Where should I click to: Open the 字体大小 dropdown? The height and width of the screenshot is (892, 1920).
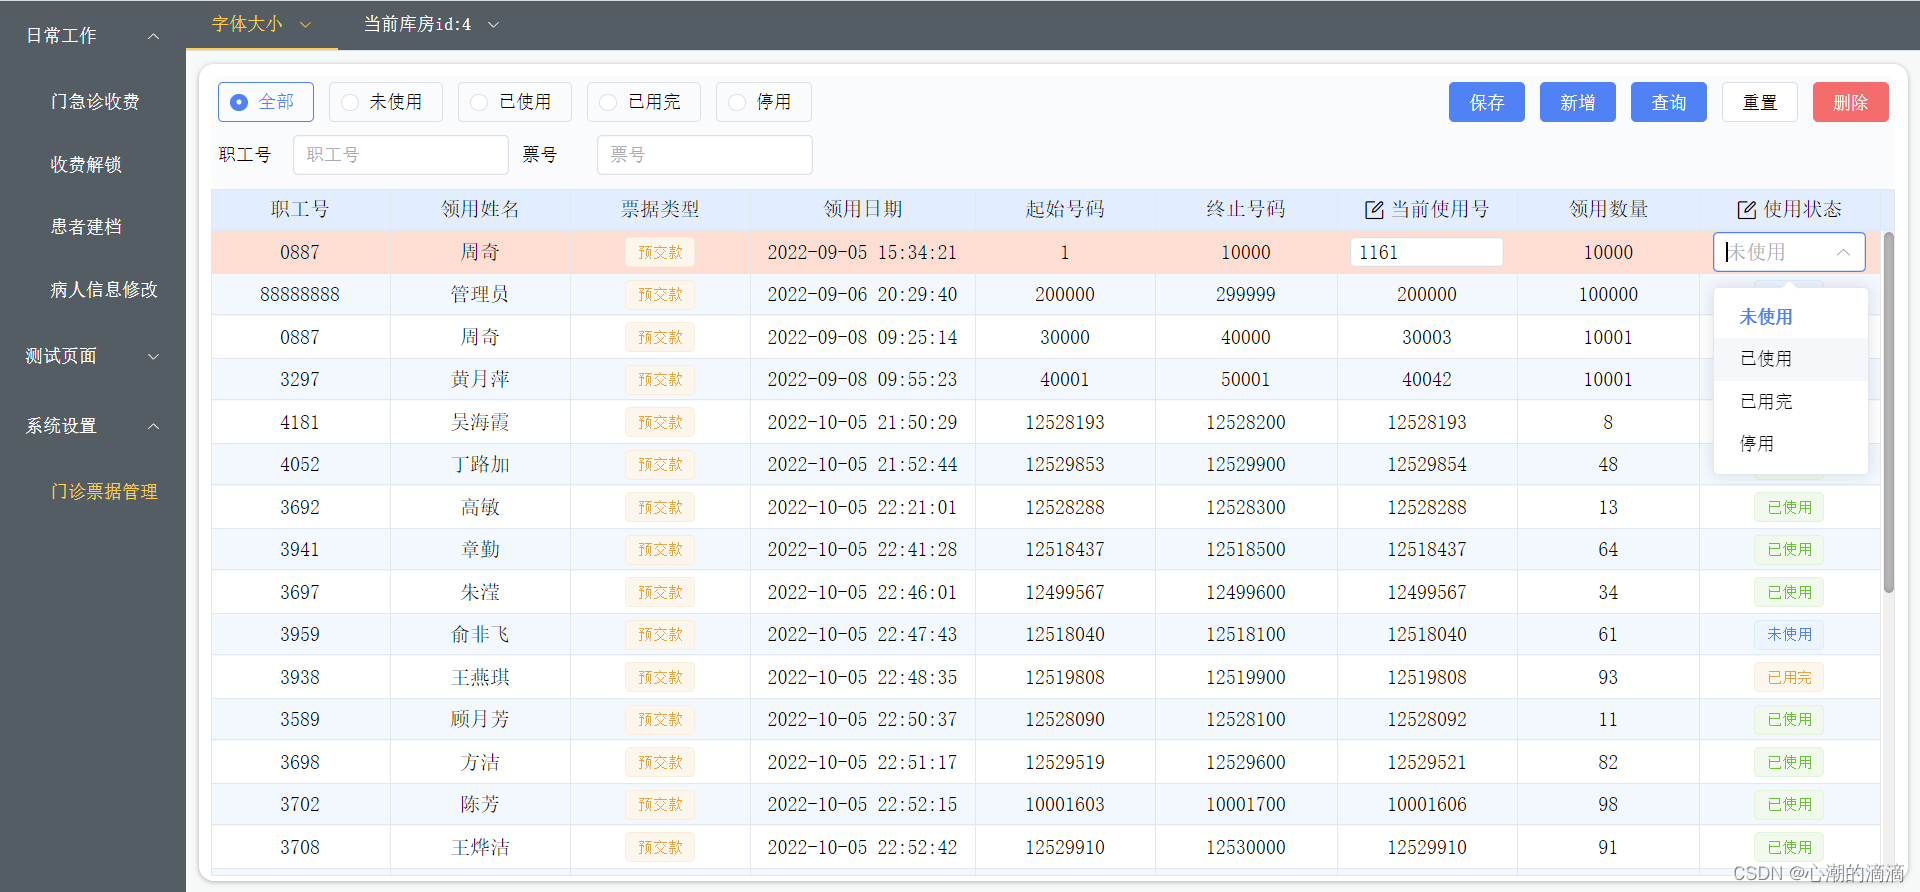[262, 24]
